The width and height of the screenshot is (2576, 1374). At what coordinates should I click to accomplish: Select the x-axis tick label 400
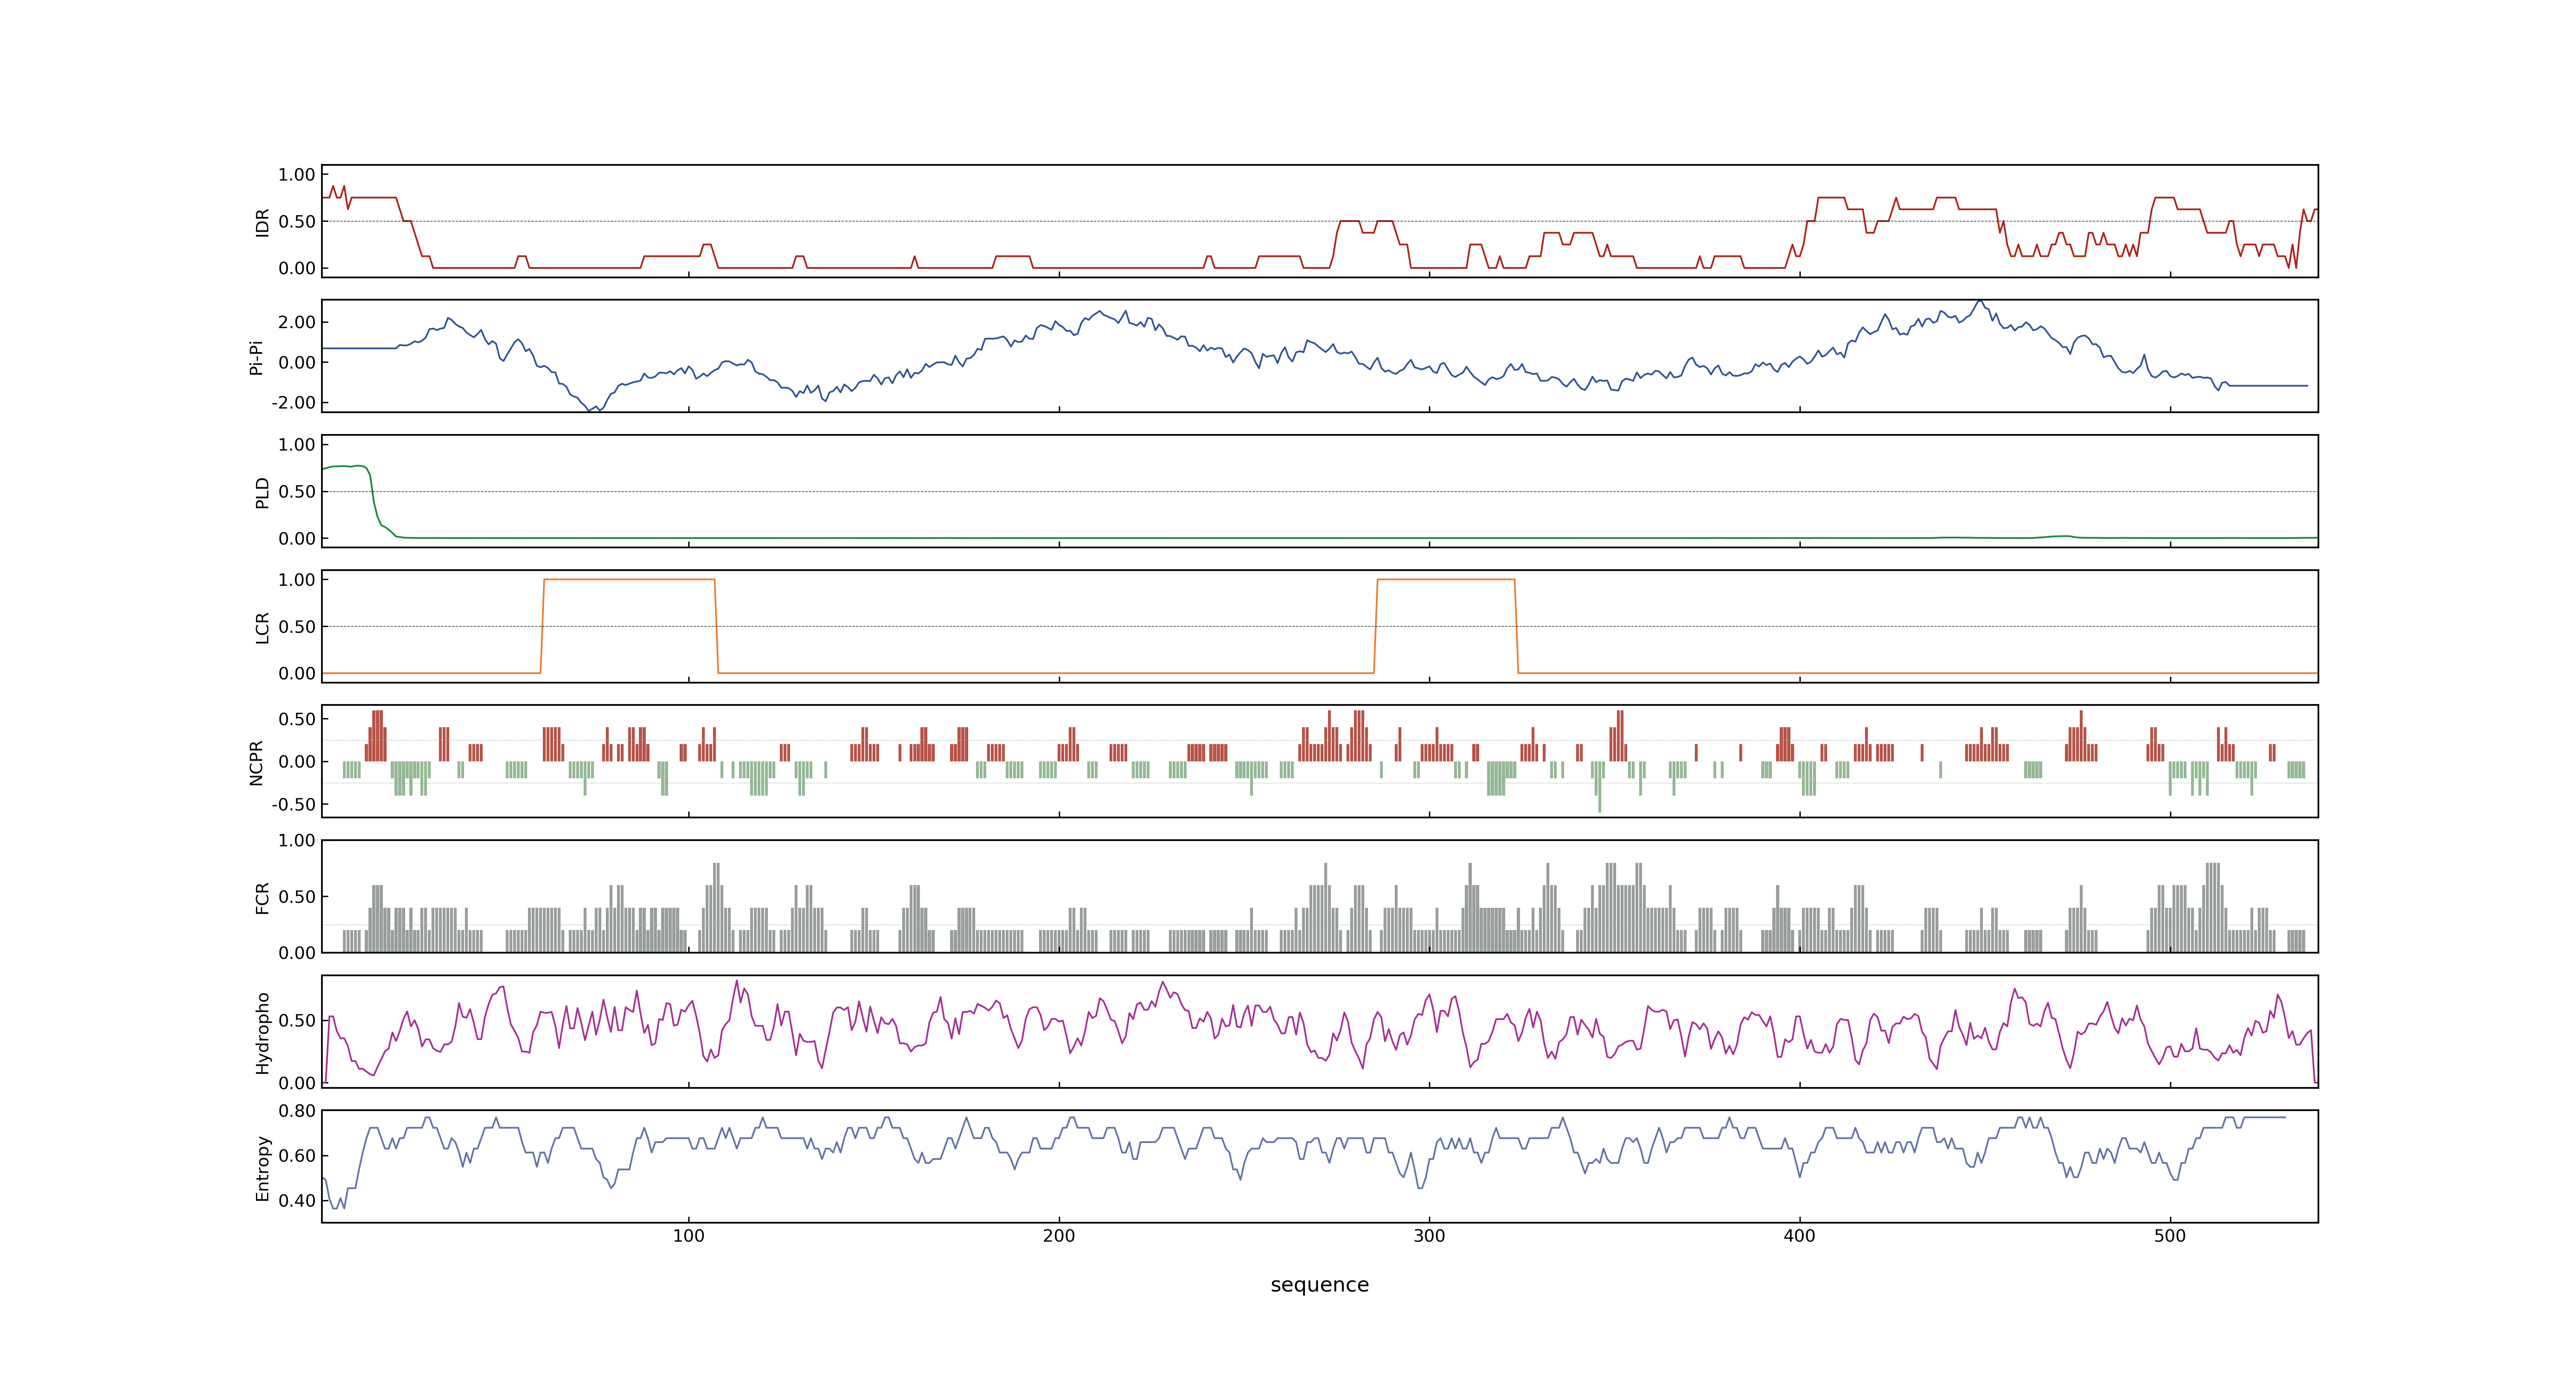tap(1799, 1236)
